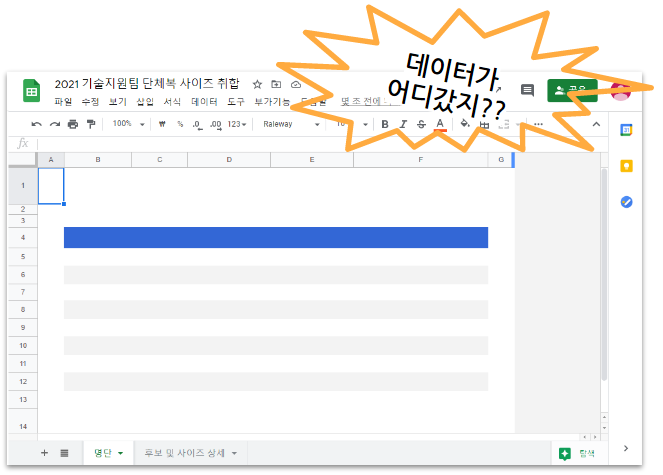Open the 보기 menu
The width and height of the screenshot is (663, 475).
point(118,102)
